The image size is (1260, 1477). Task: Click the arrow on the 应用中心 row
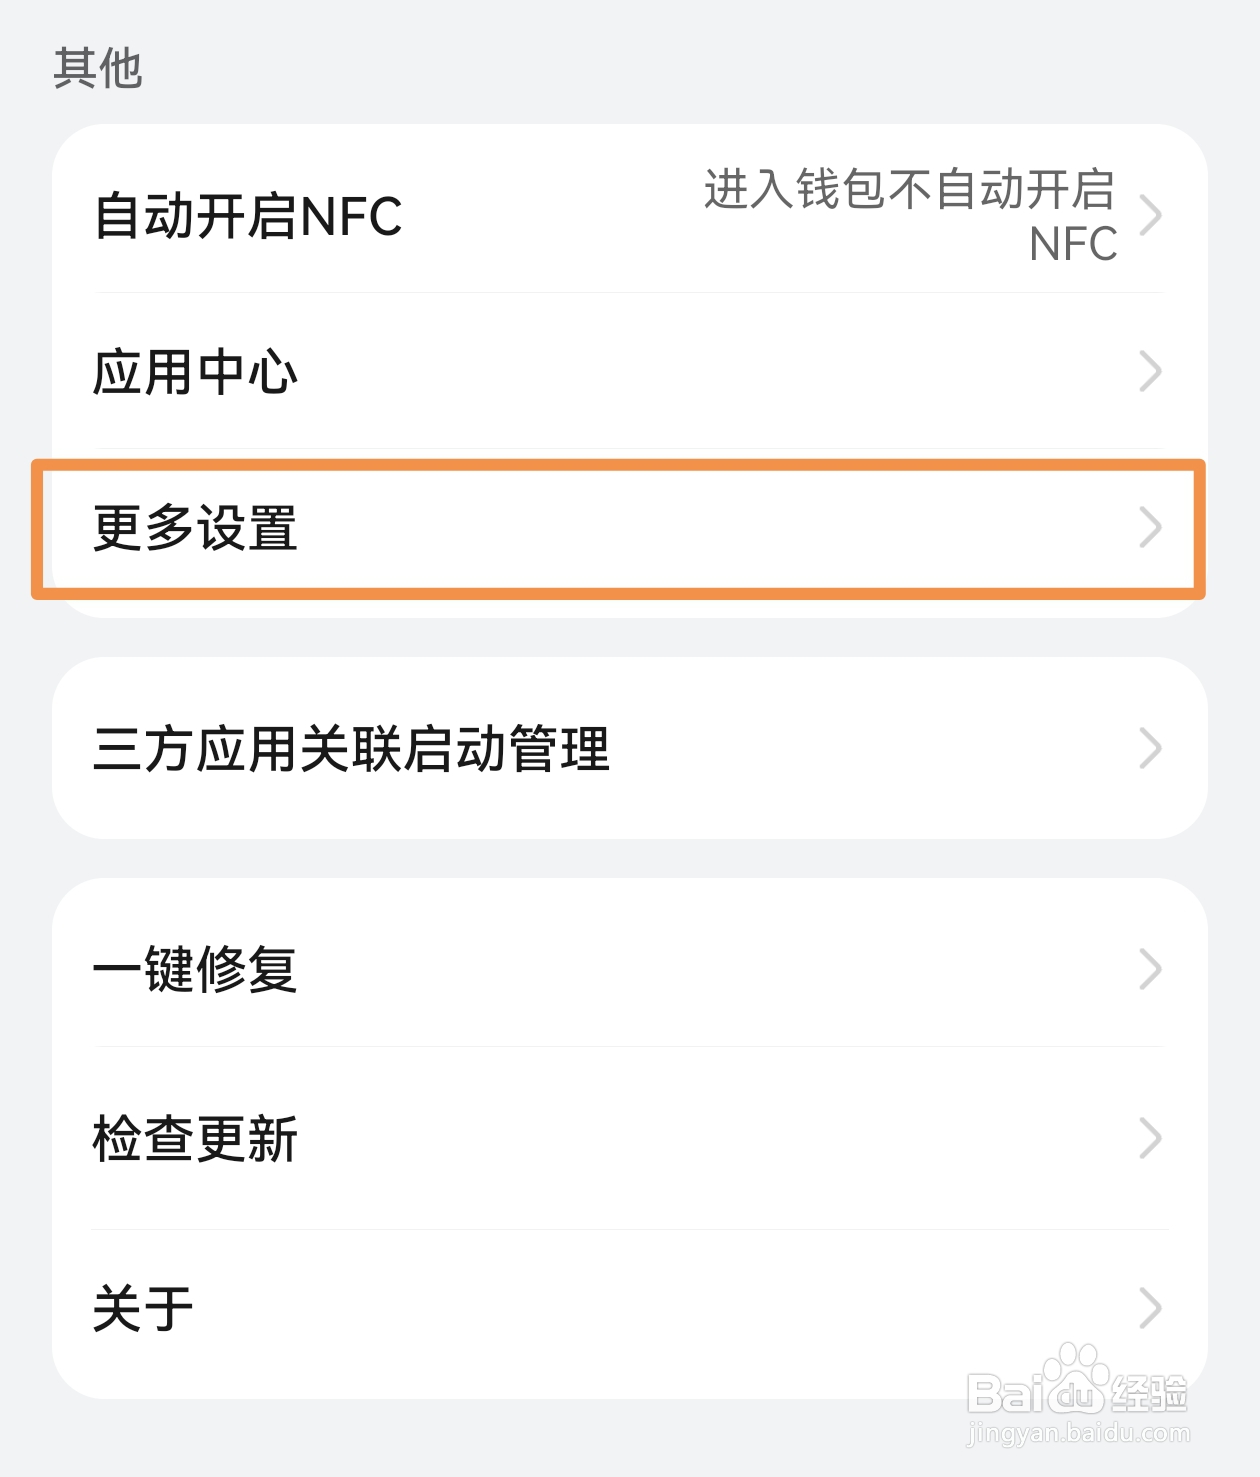click(x=1150, y=372)
